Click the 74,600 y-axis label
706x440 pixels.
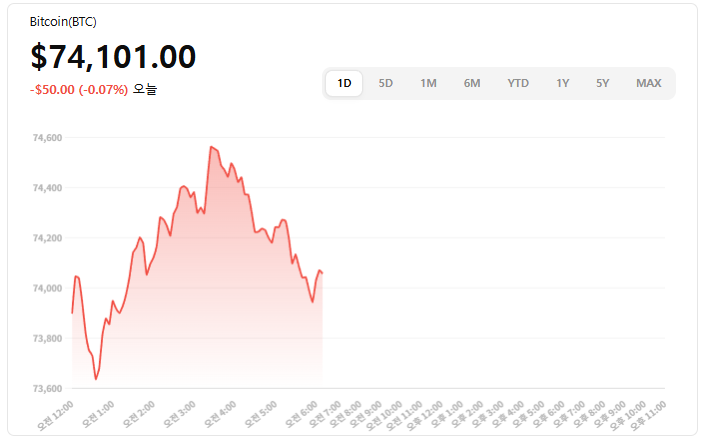(x=48, y=138)
